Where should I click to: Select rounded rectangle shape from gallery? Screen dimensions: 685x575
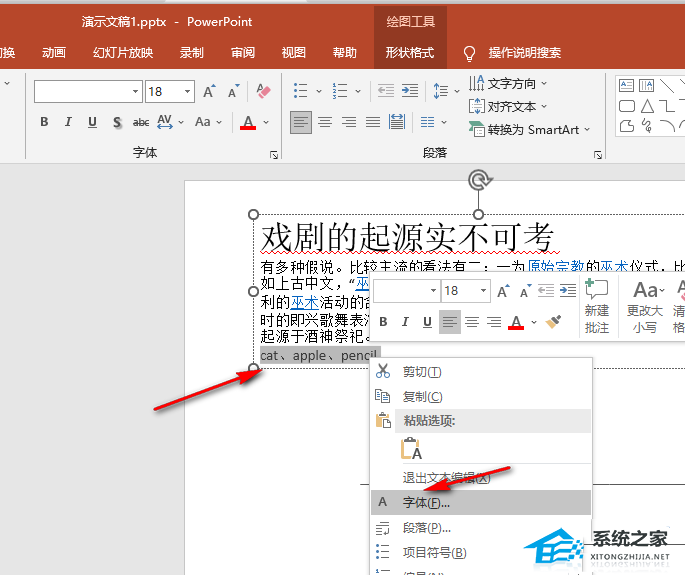[x=626, y=106]
